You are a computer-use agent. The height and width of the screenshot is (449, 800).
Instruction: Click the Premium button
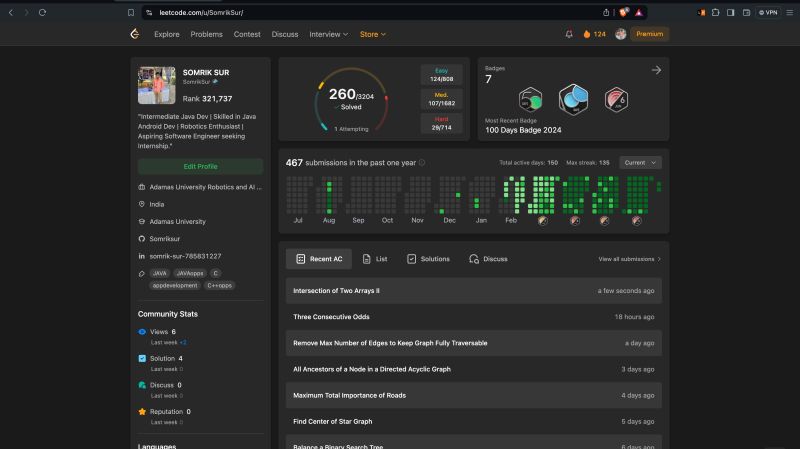click(x=649, y=34)
